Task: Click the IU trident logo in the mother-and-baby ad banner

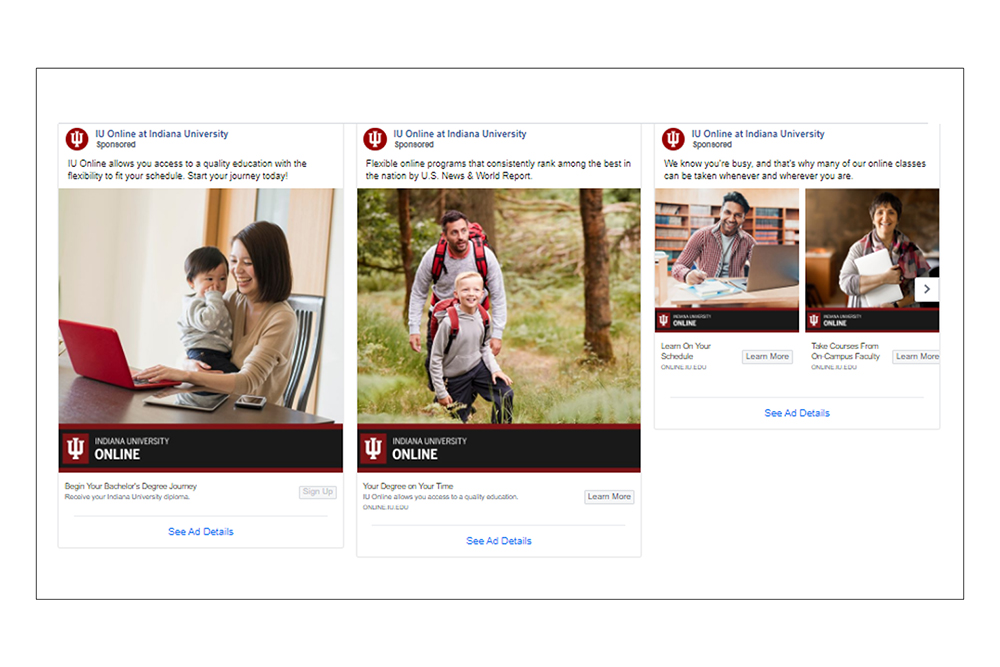Action: tap(75, 448)
